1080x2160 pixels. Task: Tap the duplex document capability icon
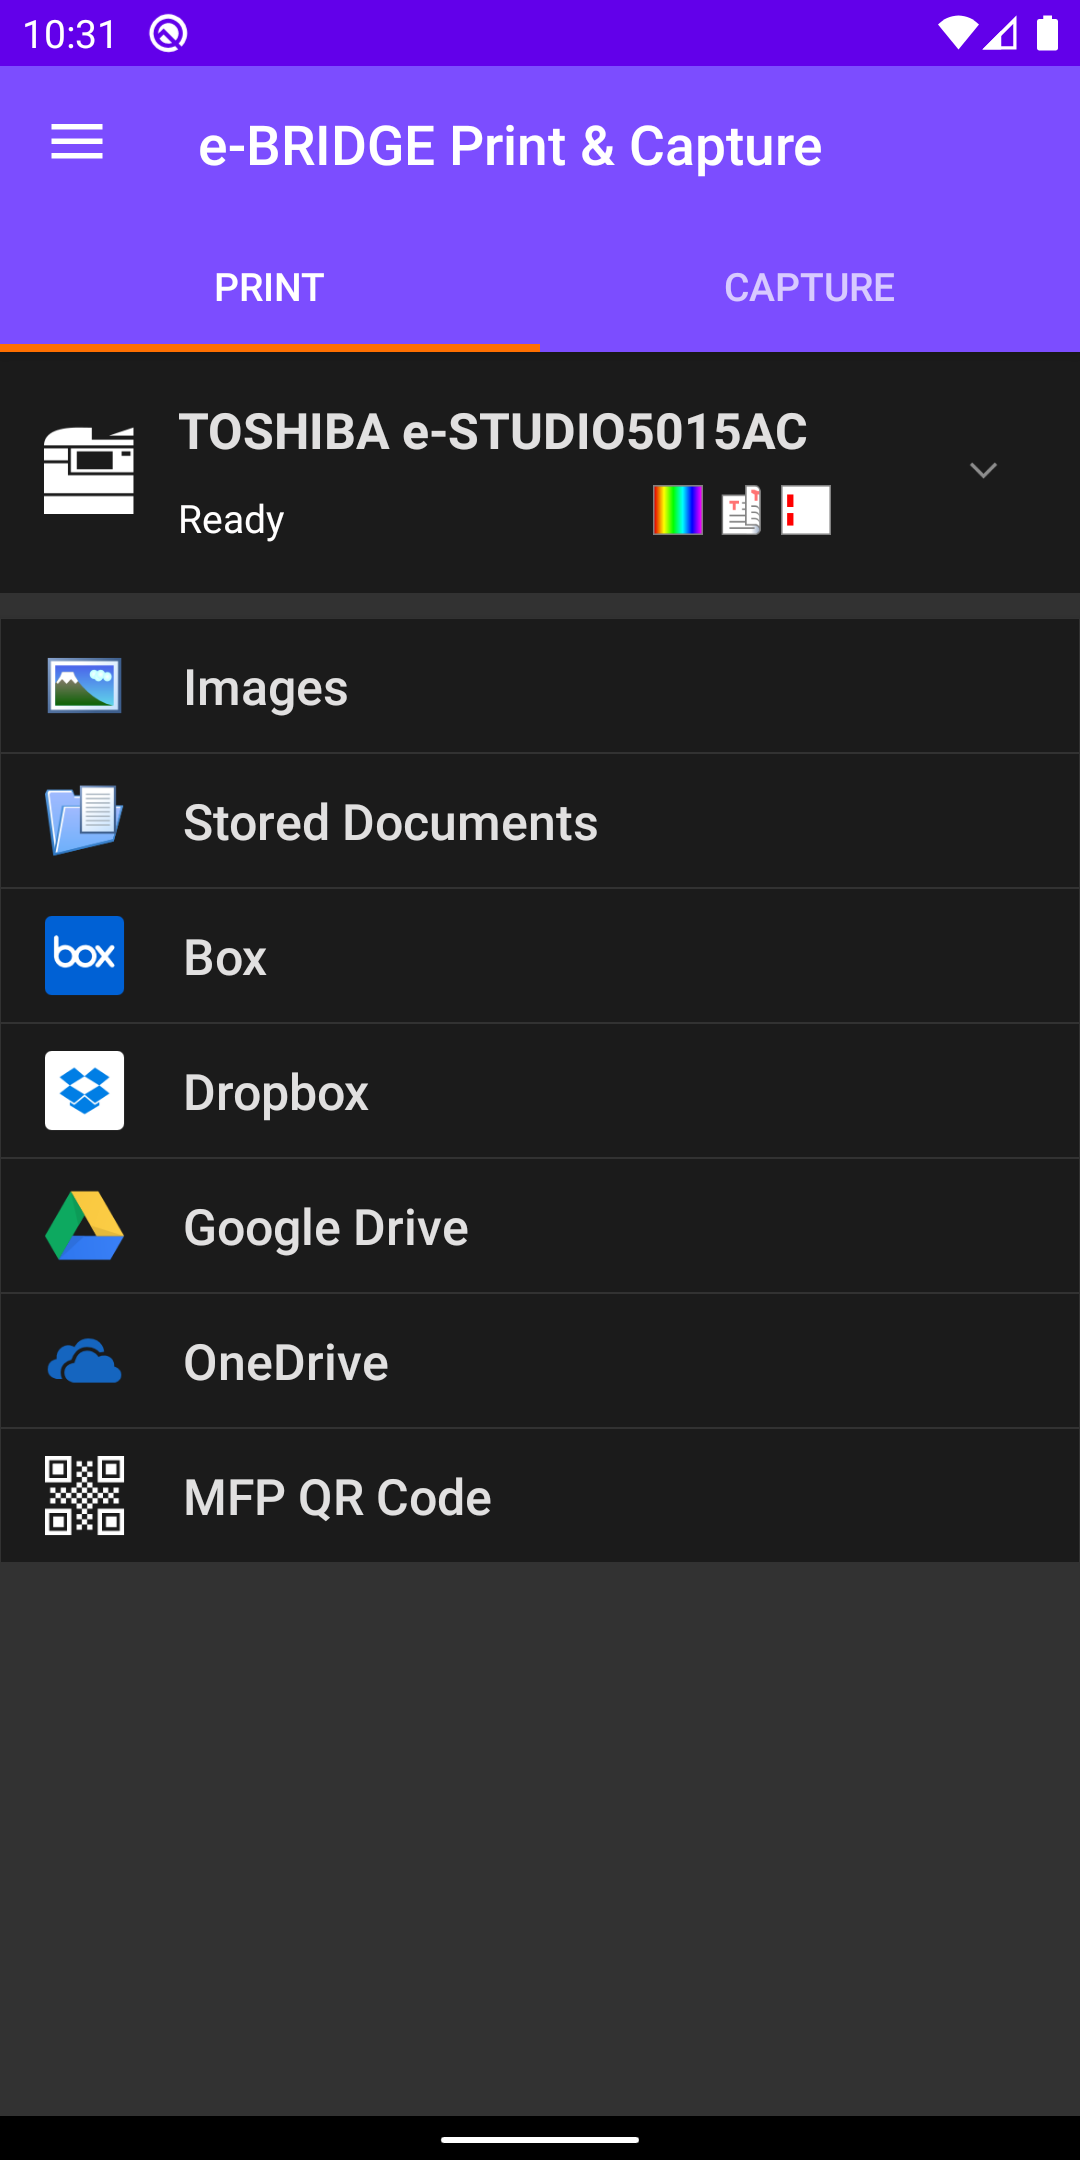point(742,510)
